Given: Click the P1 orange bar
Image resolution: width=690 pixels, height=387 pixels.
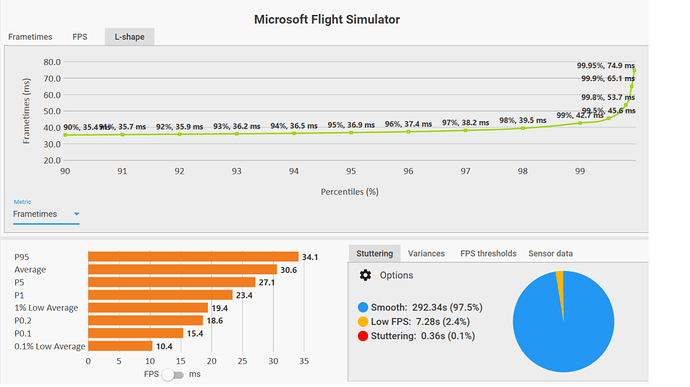Looking at the screenshot, I should 160,295.
